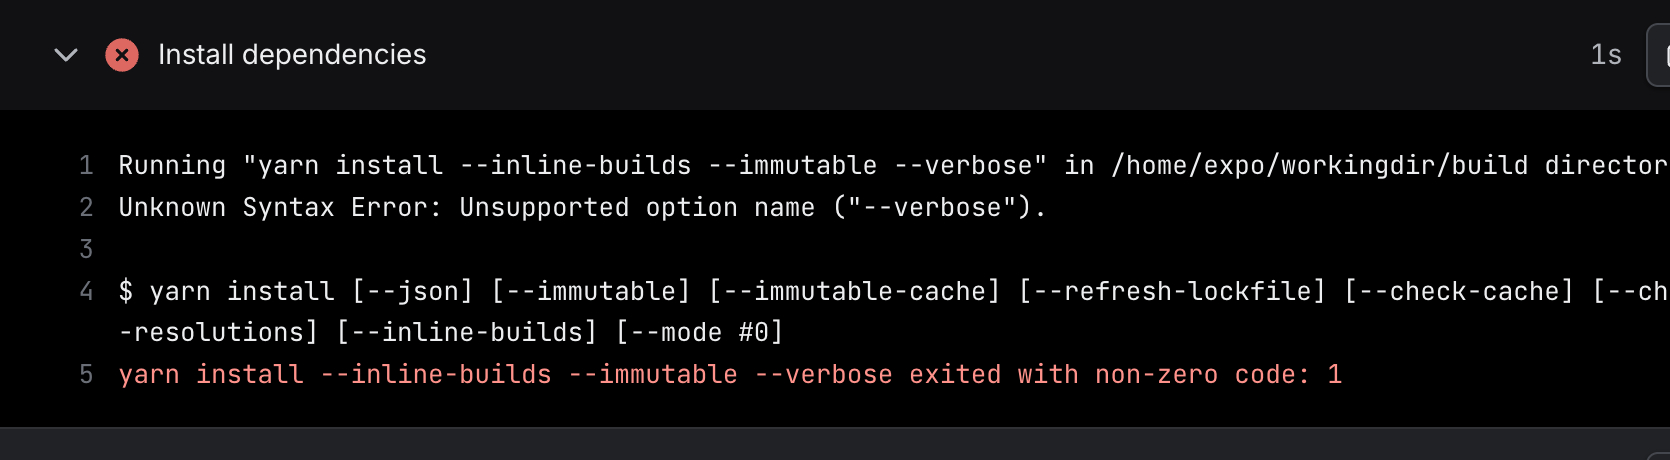Click the red failed-status icon
Image resolution: width=1670 pixels, height=460 pixels.
point(122,55)
